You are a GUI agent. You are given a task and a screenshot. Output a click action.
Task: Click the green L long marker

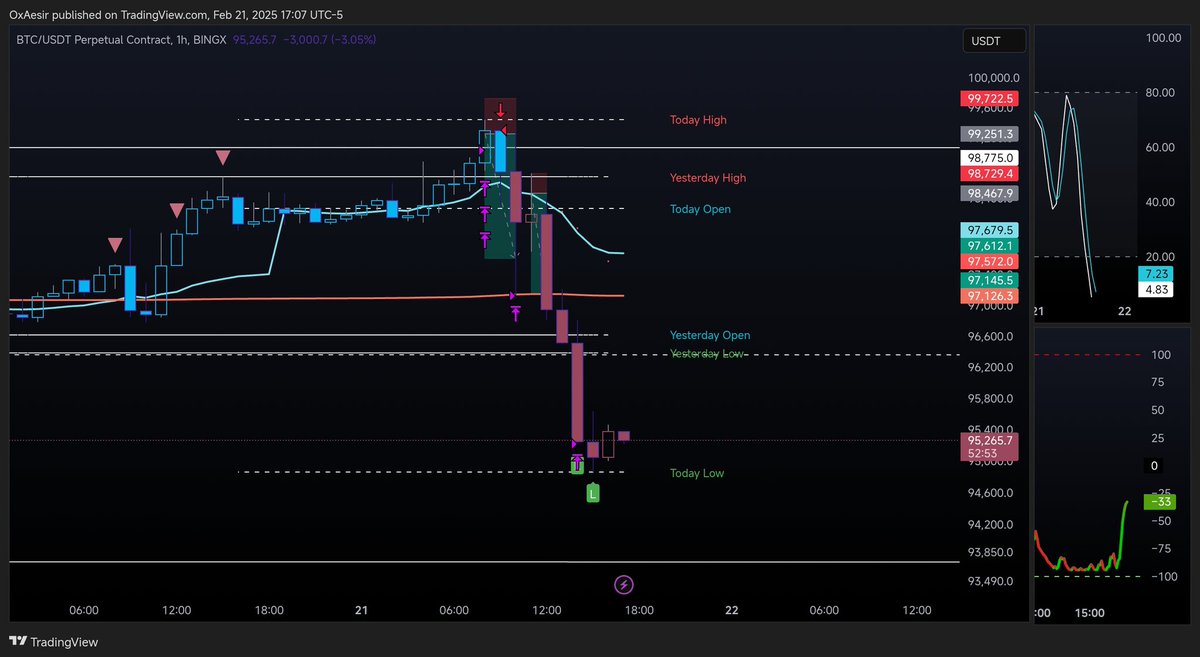(593, 493)
